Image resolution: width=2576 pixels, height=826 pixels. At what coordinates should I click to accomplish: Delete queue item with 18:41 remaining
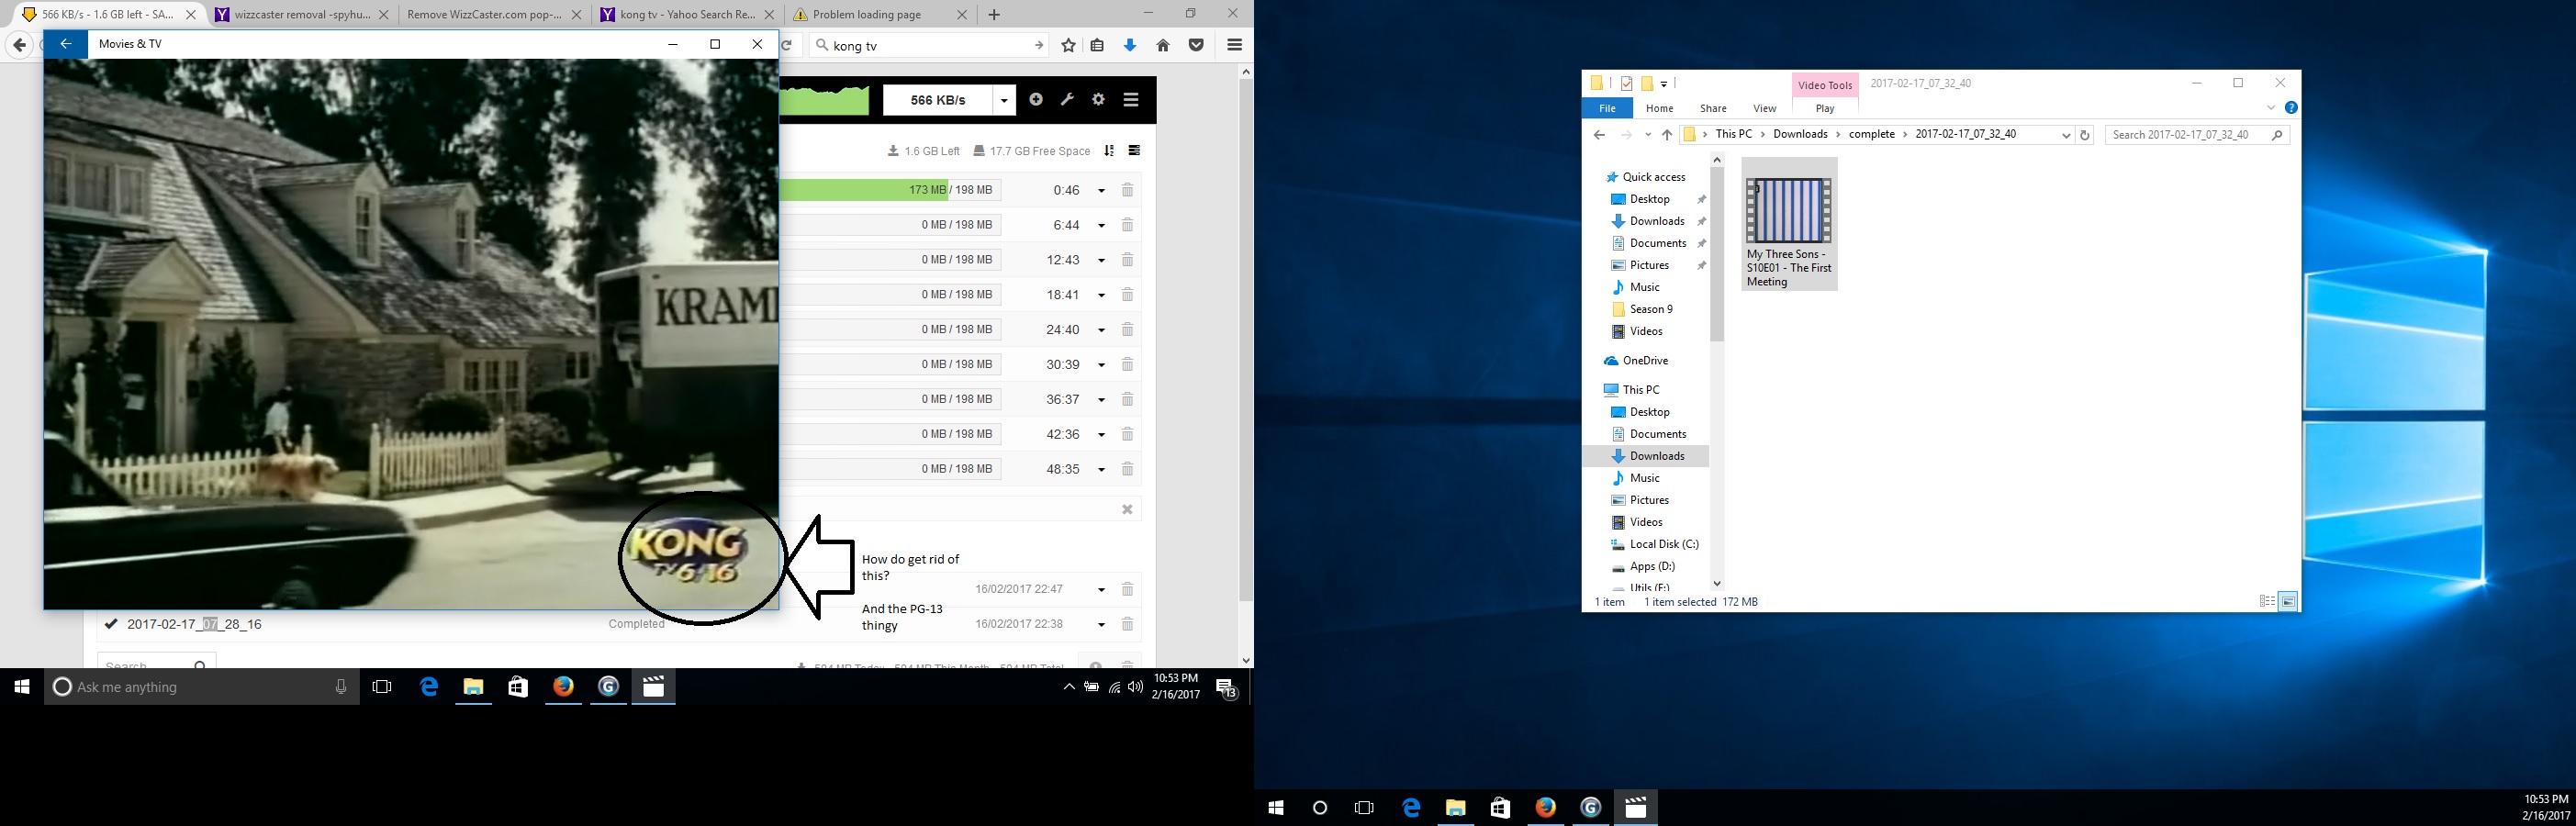tap(1127, 295)
